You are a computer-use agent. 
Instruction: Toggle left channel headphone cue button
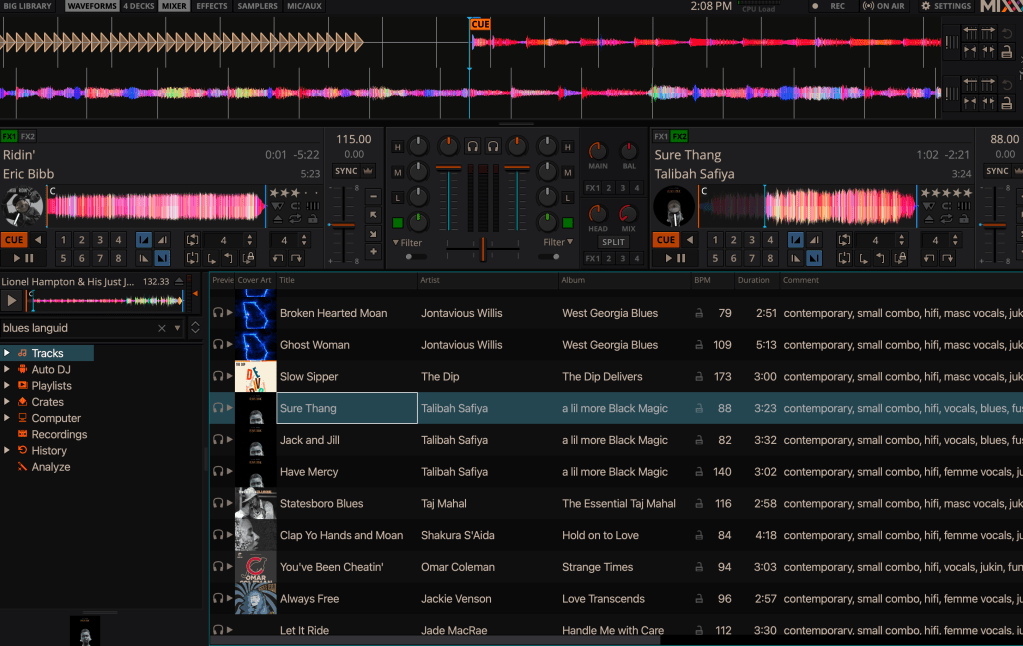point(472,147)
